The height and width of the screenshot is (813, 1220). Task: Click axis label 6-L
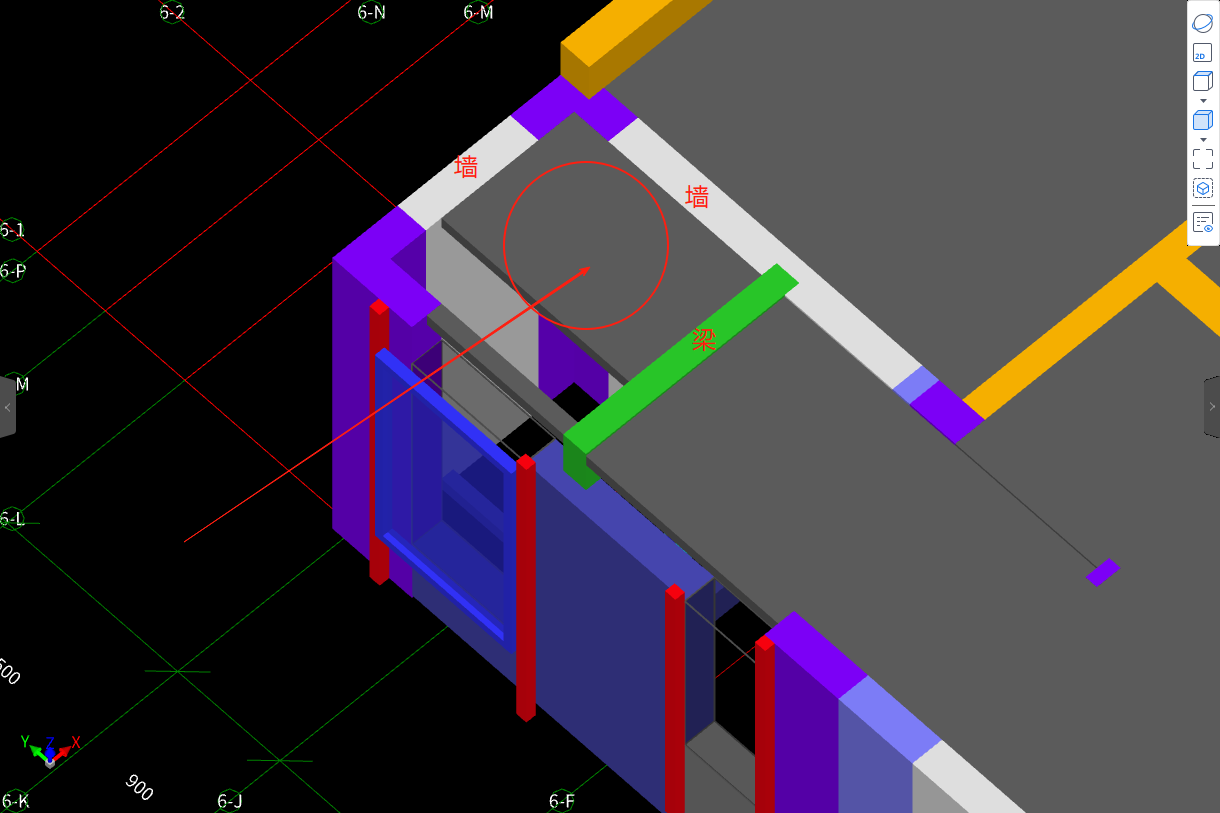click(x=12, y=519)
